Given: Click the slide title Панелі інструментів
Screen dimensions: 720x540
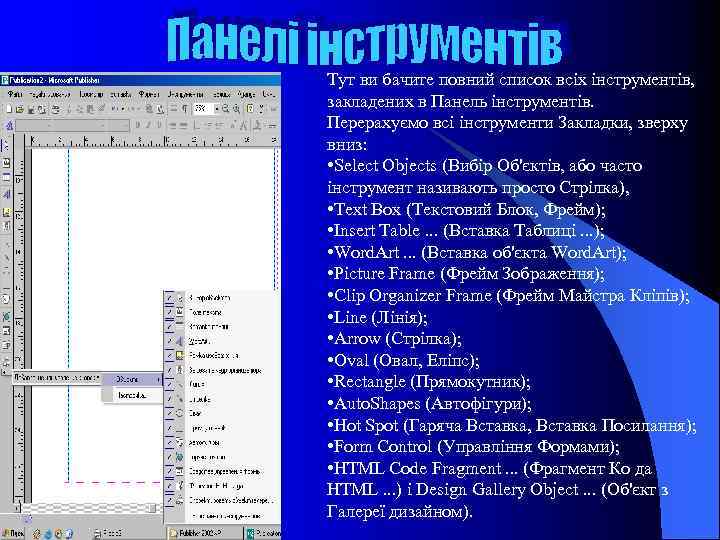Looking at the screenshot, I should point(364,40).
